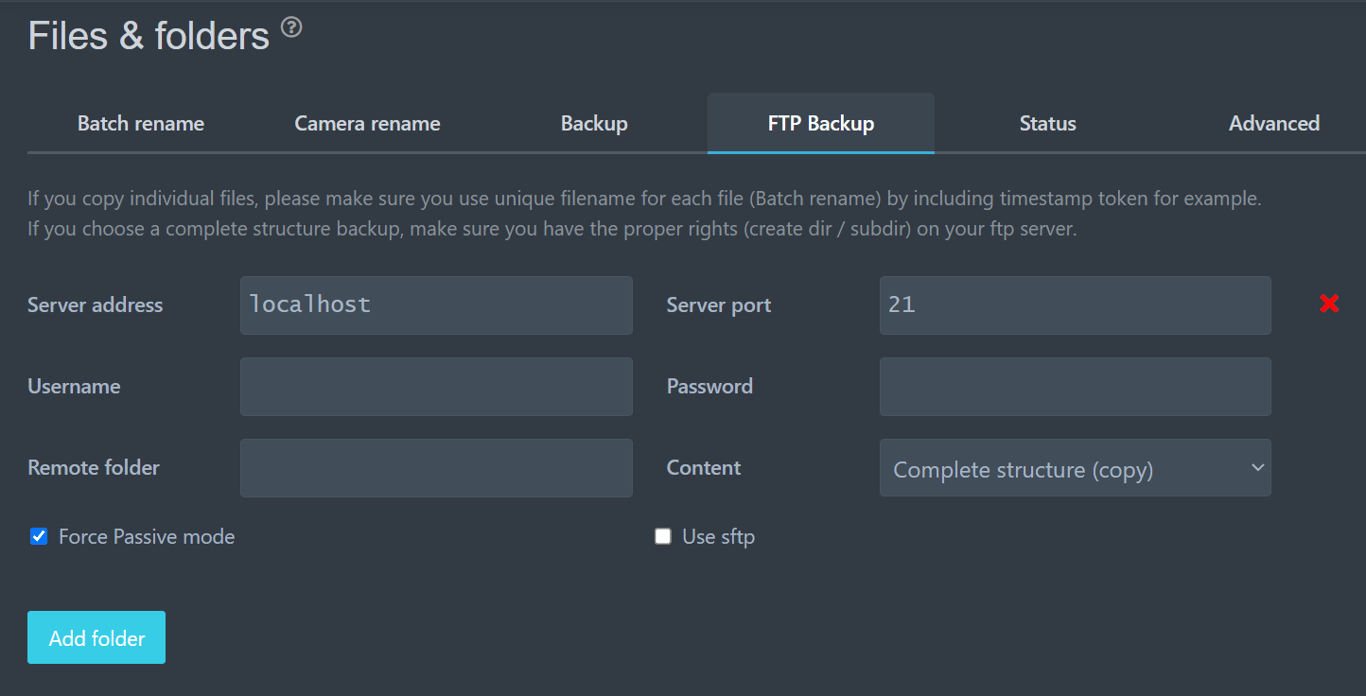
Task: Expand the Content dropdown
Action: 1075,468
